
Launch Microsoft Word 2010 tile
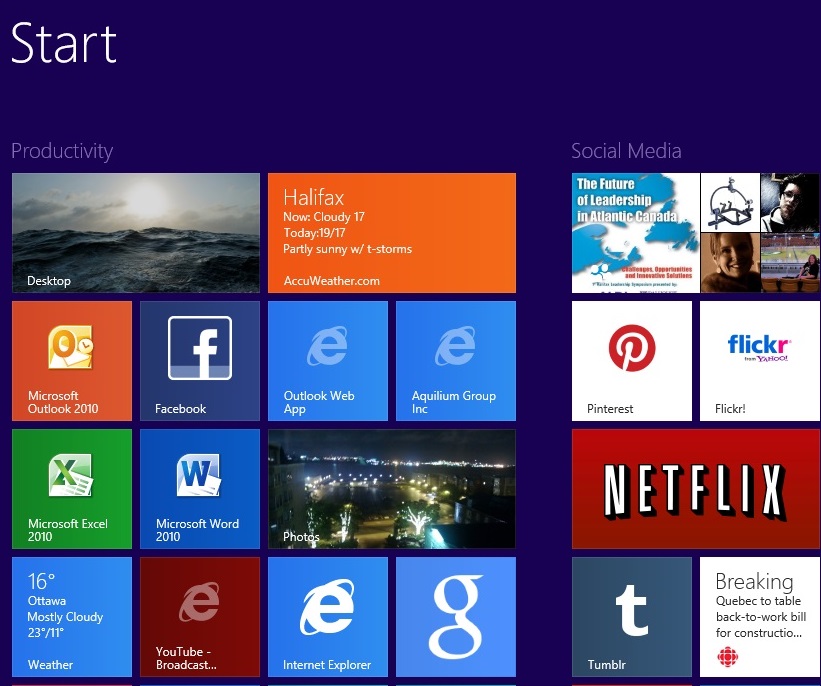point(200,489)
